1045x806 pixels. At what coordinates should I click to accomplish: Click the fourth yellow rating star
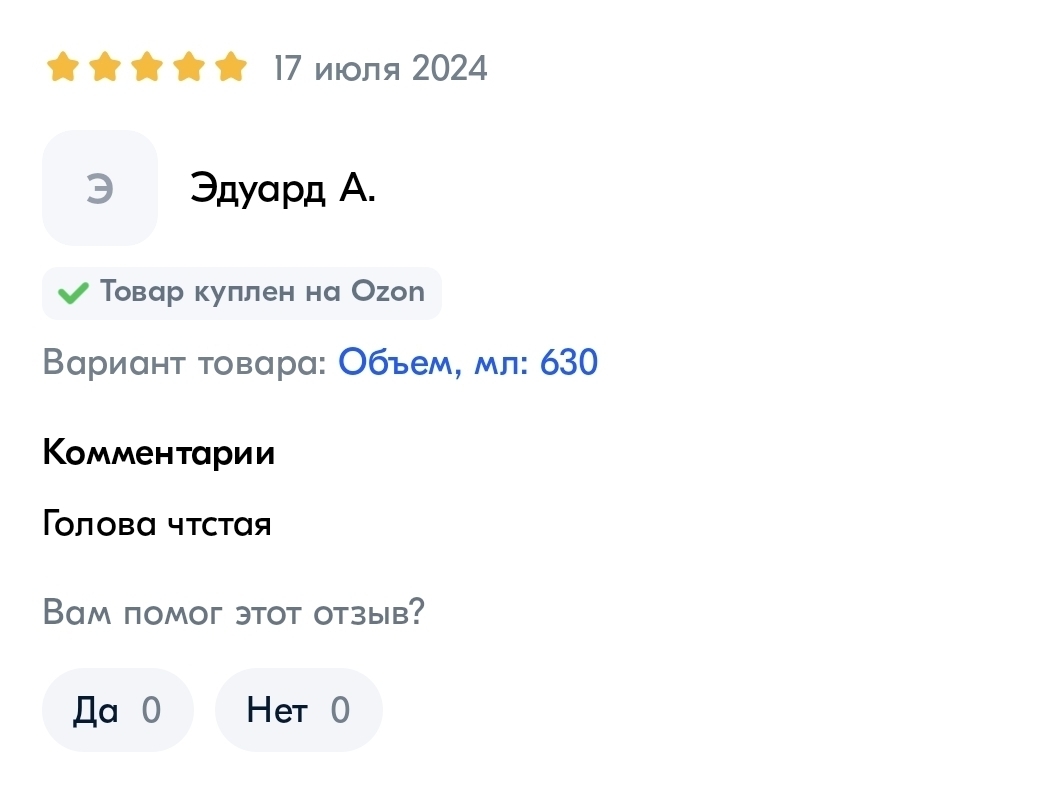[x=188, y=68]
